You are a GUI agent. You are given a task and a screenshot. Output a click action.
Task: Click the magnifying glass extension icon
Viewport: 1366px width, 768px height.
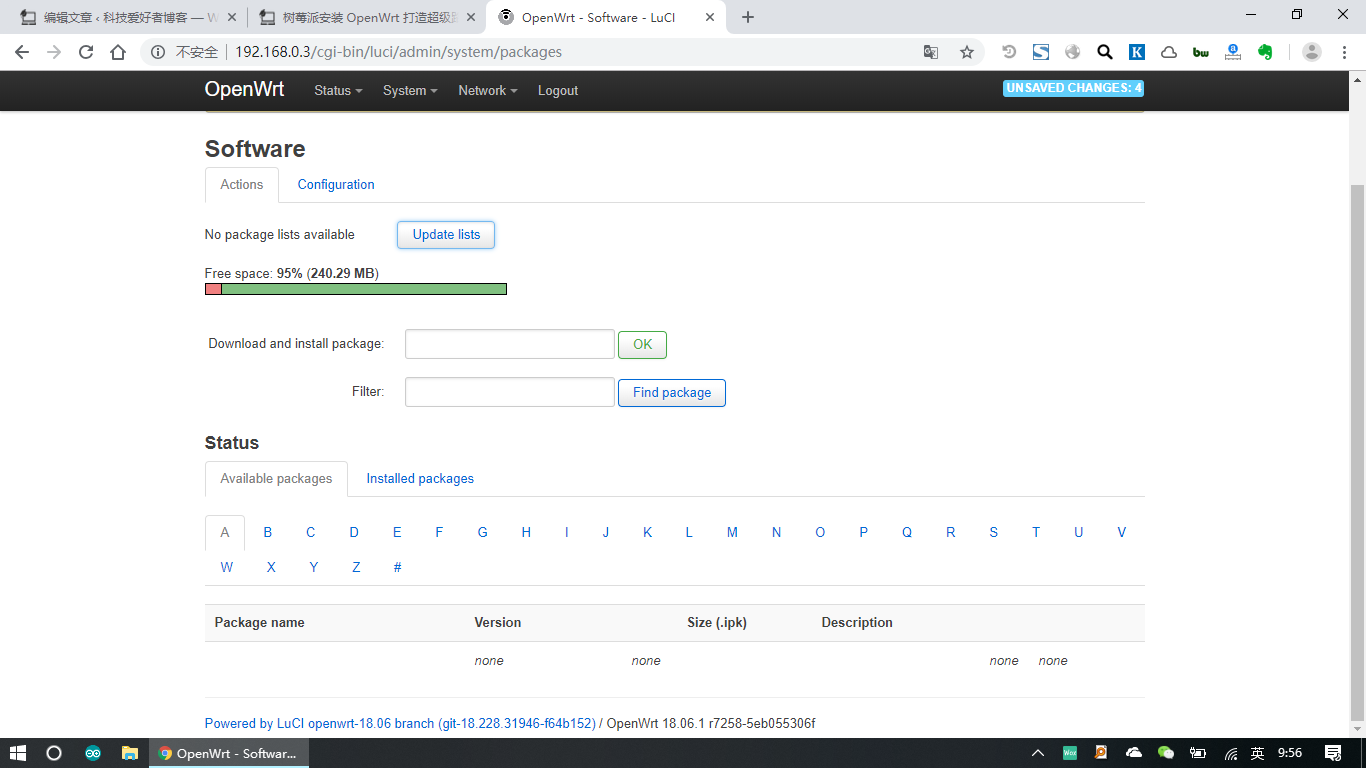point(1105,52)
